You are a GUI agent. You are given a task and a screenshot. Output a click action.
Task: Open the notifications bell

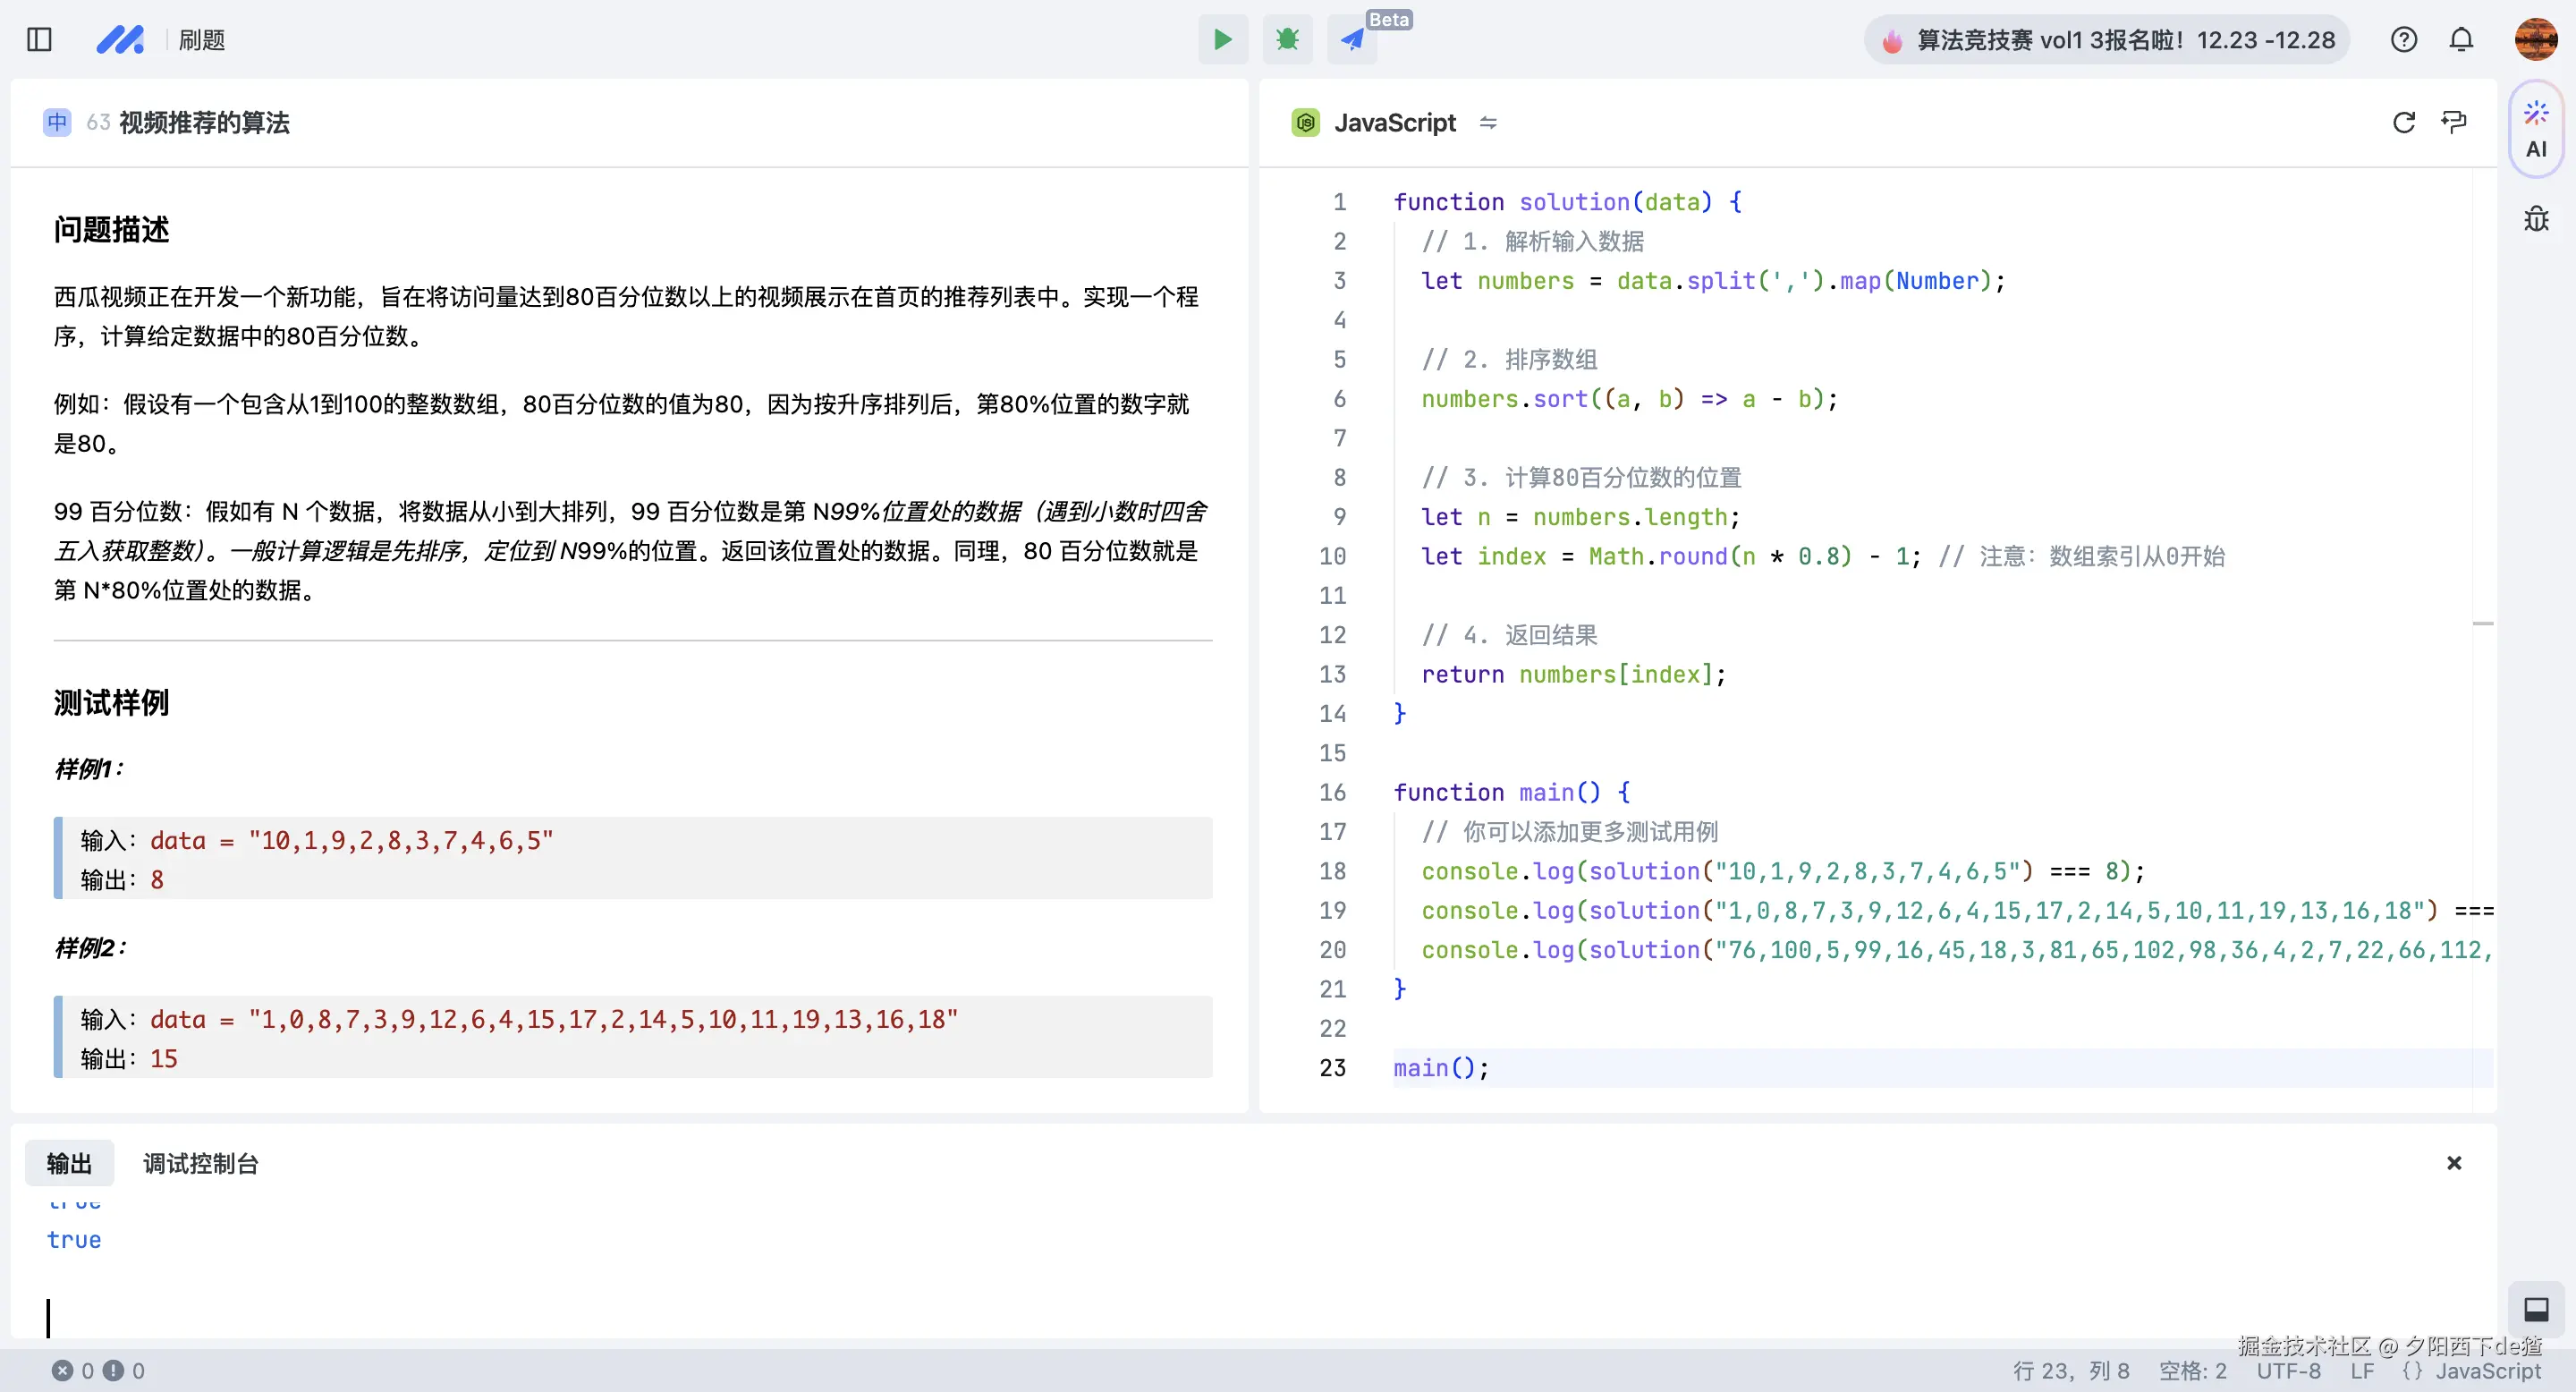tap(2461, 40)
